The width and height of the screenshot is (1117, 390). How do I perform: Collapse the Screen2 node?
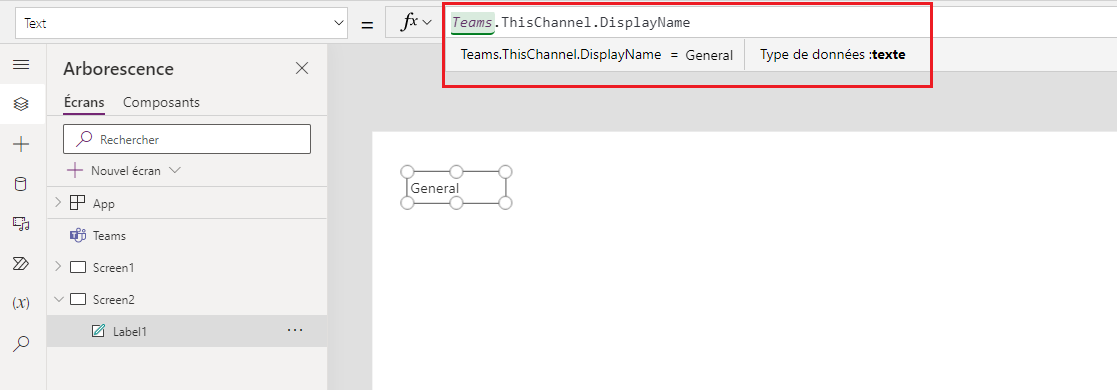[58, 299]
